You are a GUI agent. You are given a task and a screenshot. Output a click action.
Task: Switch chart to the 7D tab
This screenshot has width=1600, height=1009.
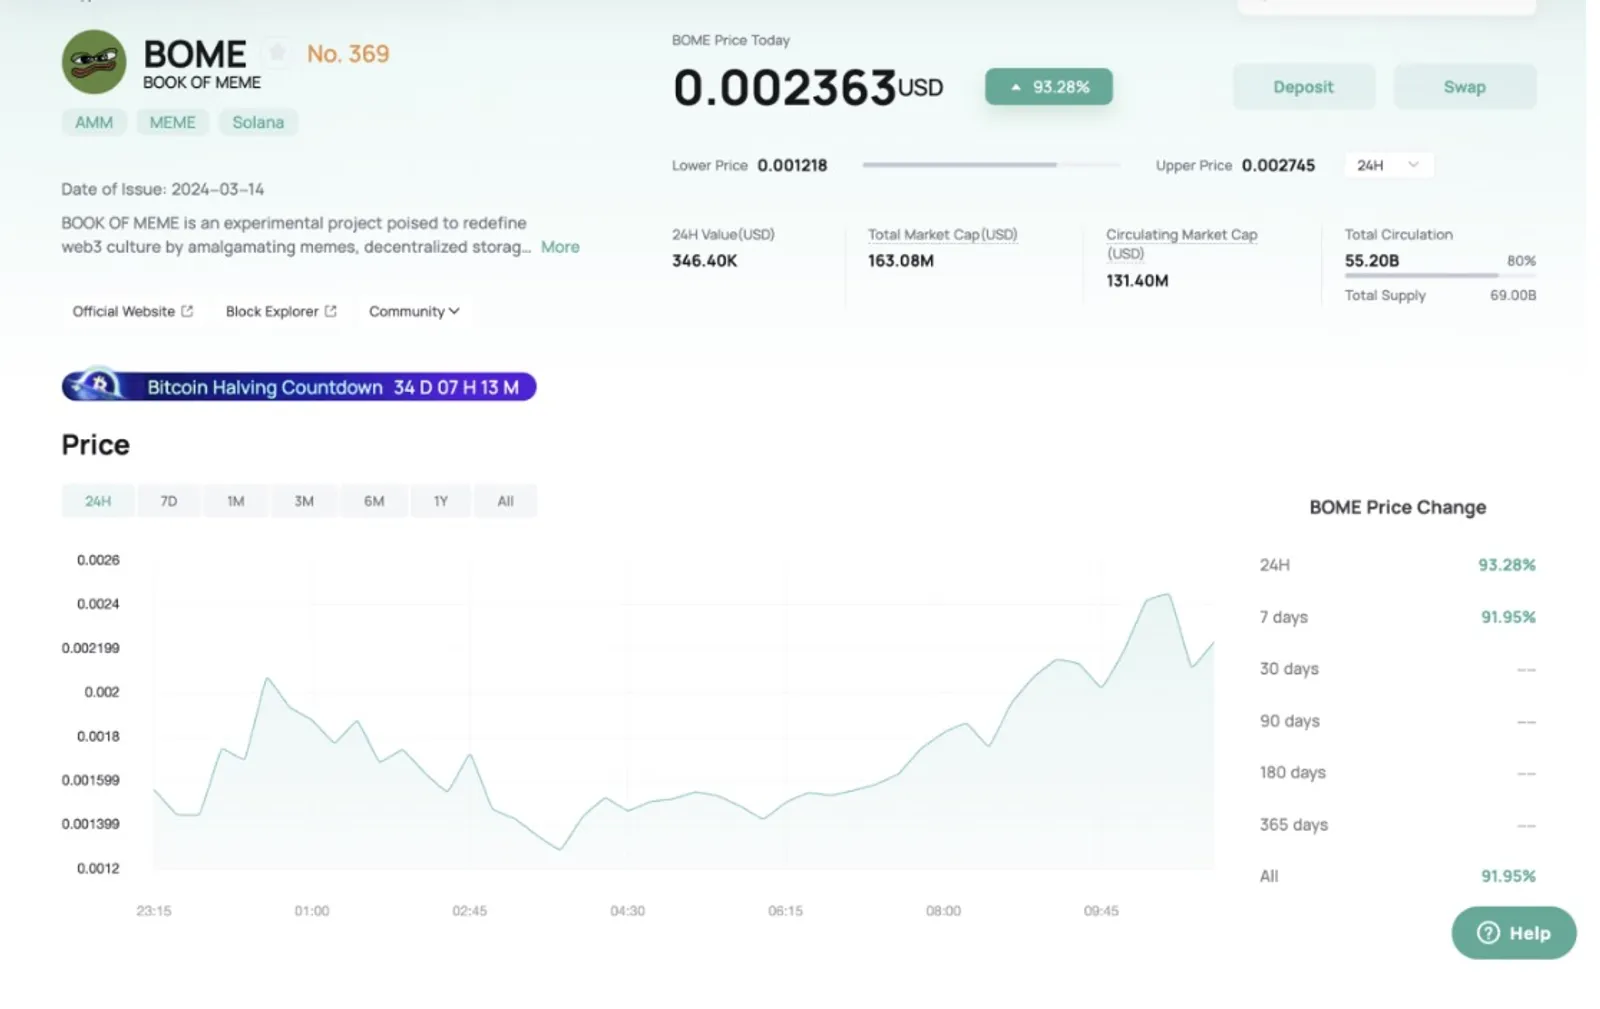tap(169, 501)
